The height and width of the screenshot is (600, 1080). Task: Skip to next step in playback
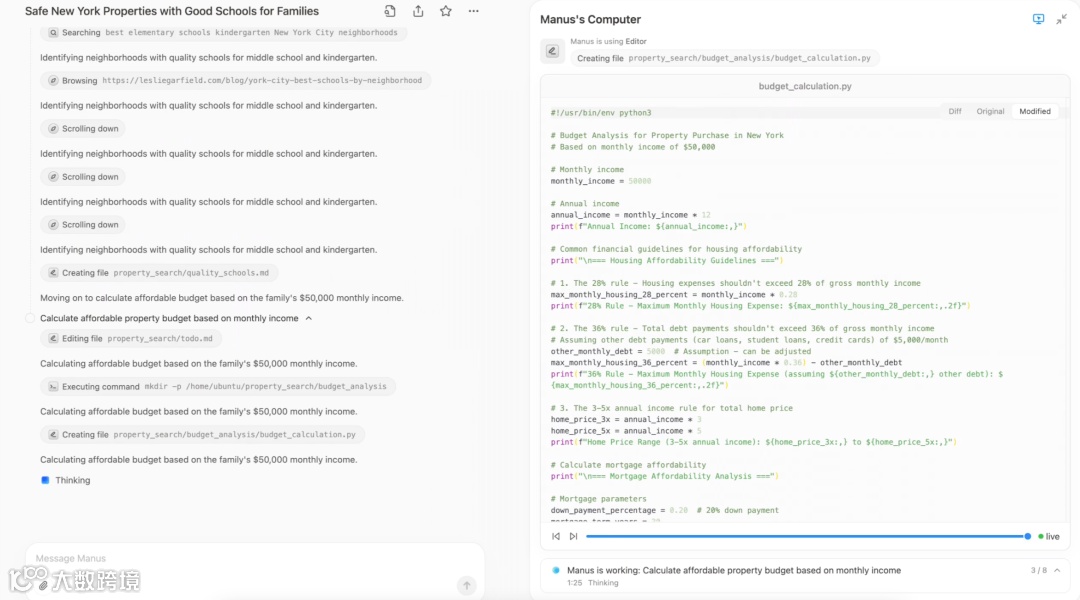[573, 537]
